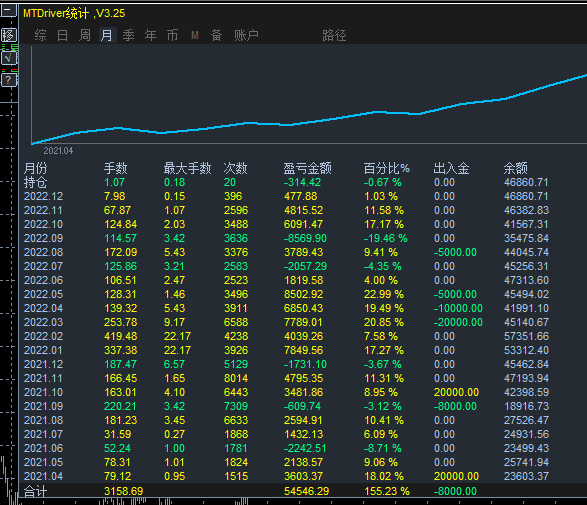Click the 合计 total row label

tap(36, 491)
